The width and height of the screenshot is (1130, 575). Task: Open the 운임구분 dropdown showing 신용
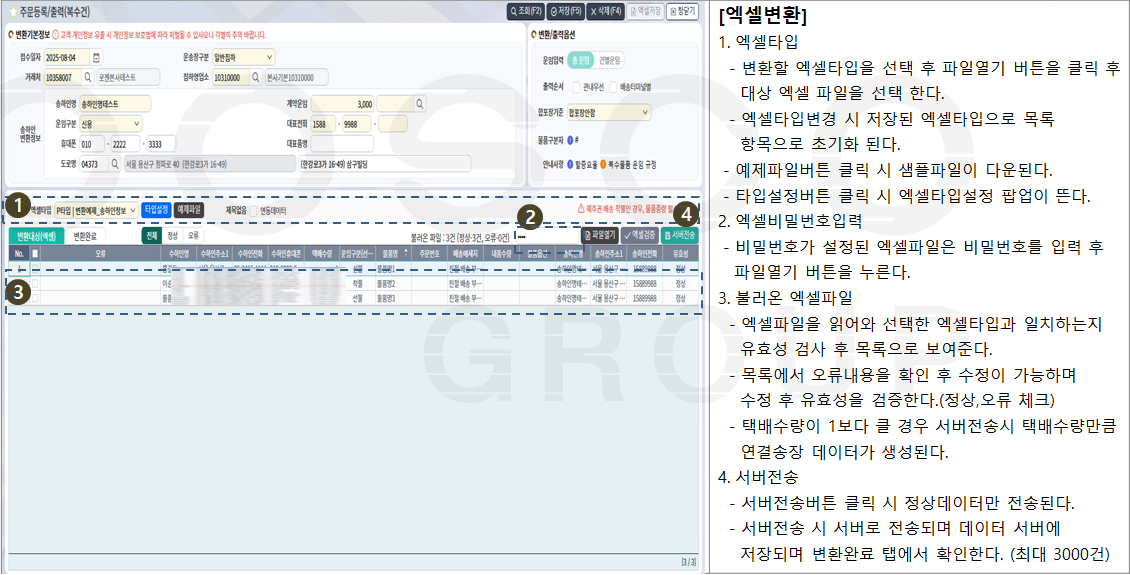click(x=110, y=124)
